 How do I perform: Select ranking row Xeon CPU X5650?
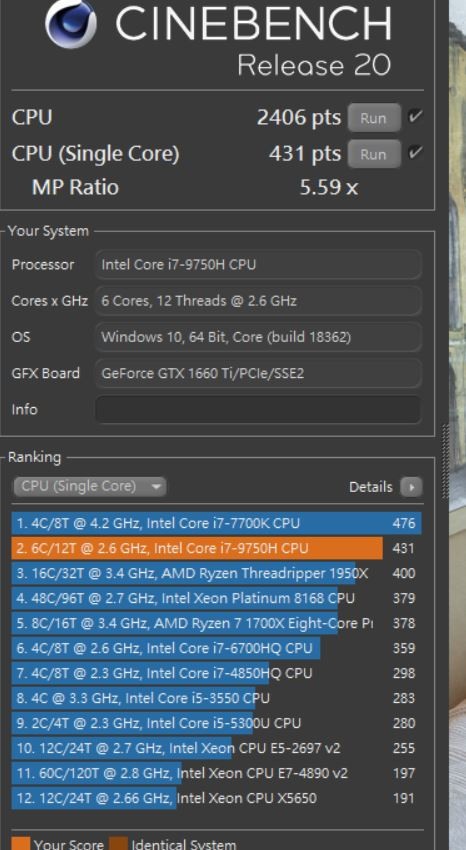(216, 798)
